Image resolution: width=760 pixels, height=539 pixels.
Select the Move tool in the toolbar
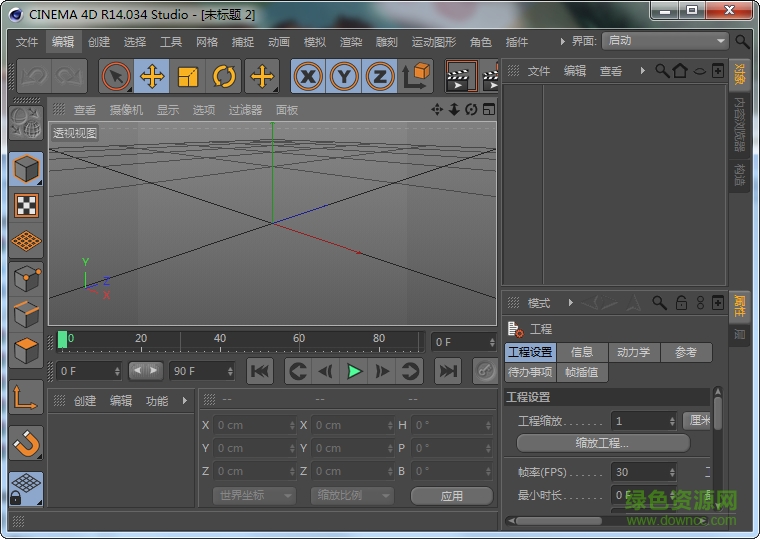pos(152,76)
